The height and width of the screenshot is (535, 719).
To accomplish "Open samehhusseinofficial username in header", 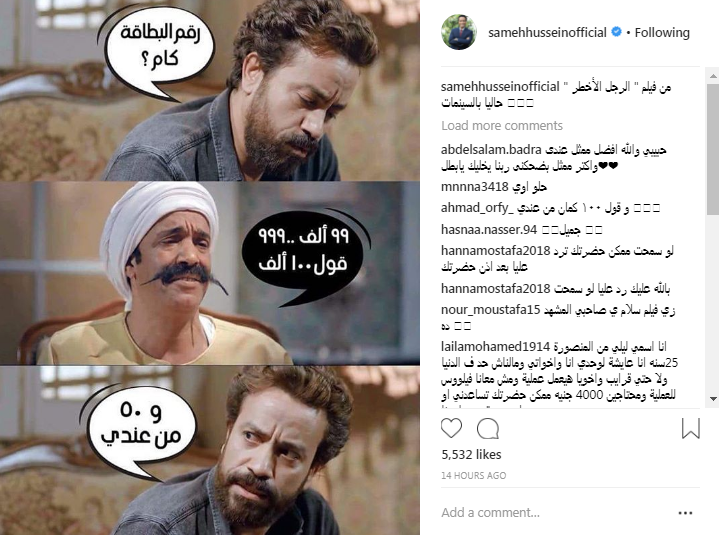I will click(x=547, y=33).
